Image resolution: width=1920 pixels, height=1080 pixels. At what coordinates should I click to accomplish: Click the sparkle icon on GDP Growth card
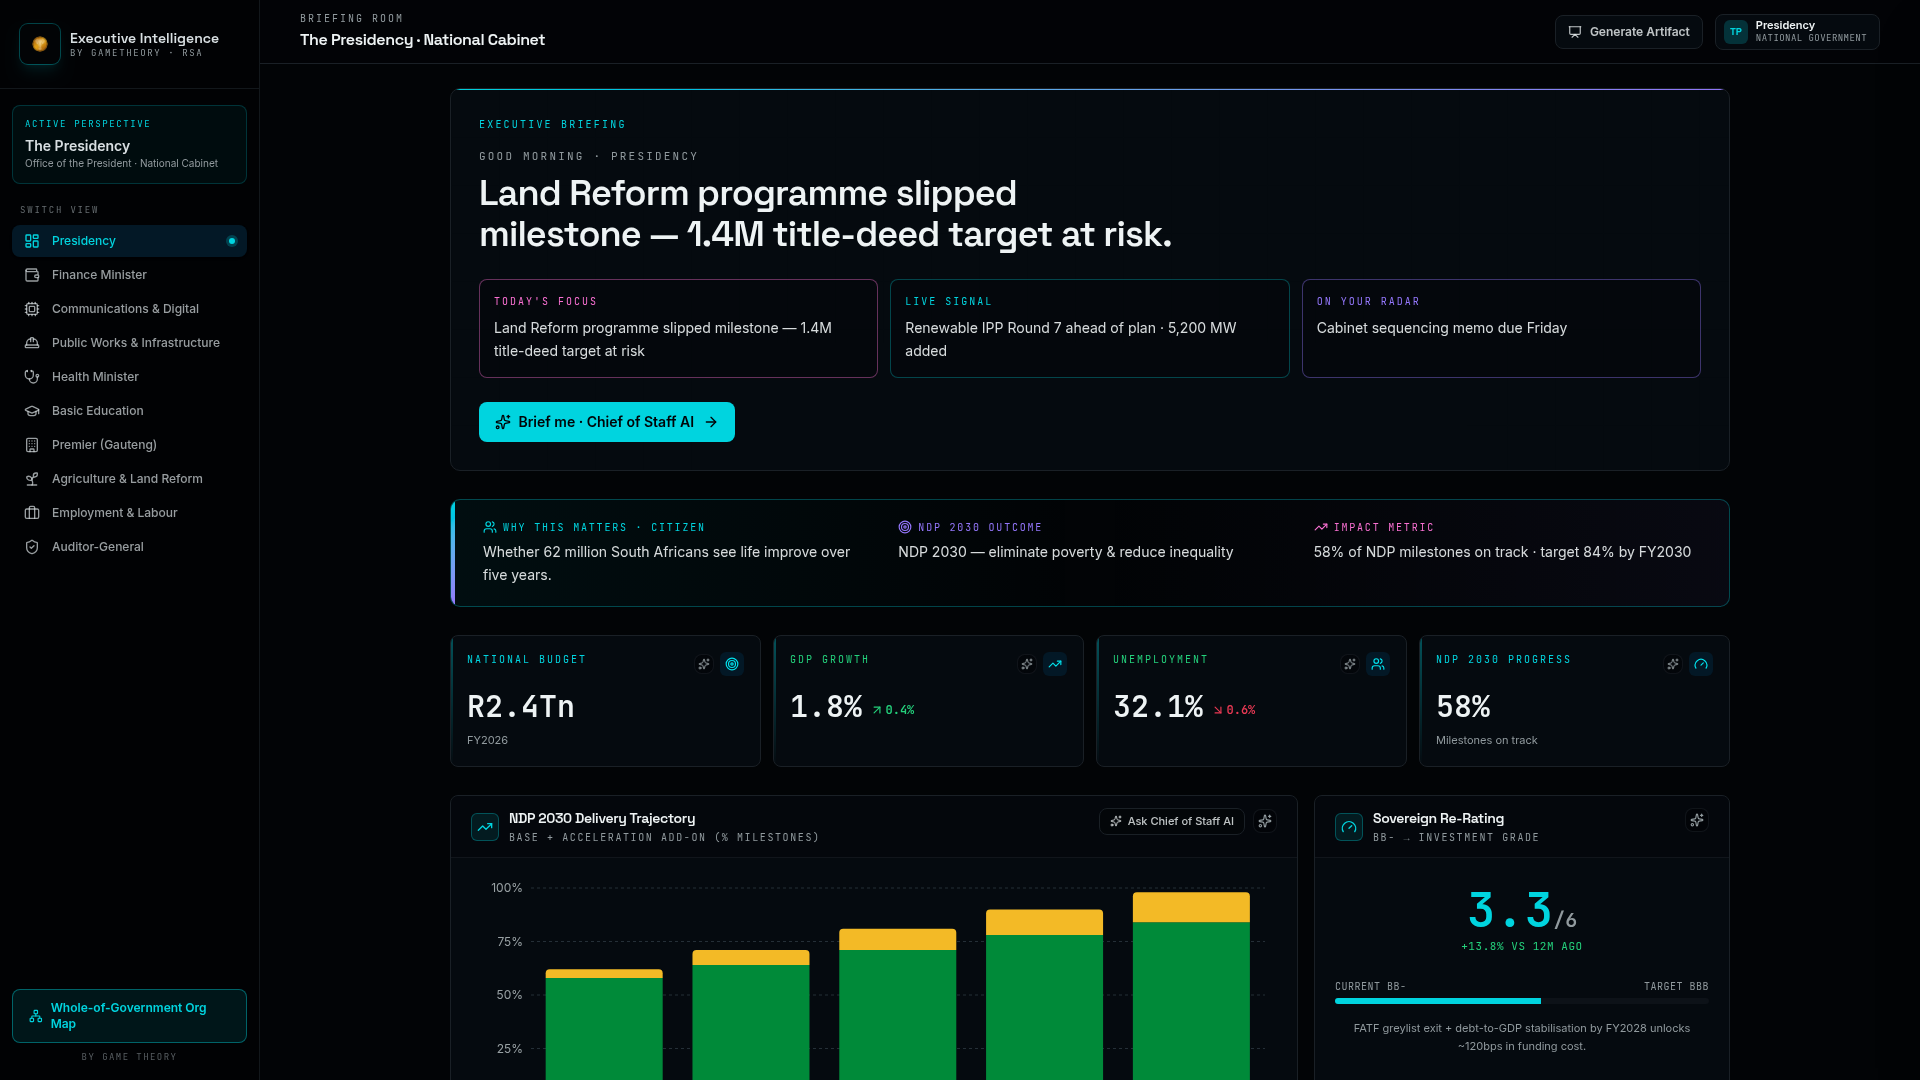(x=1027, y=664)
